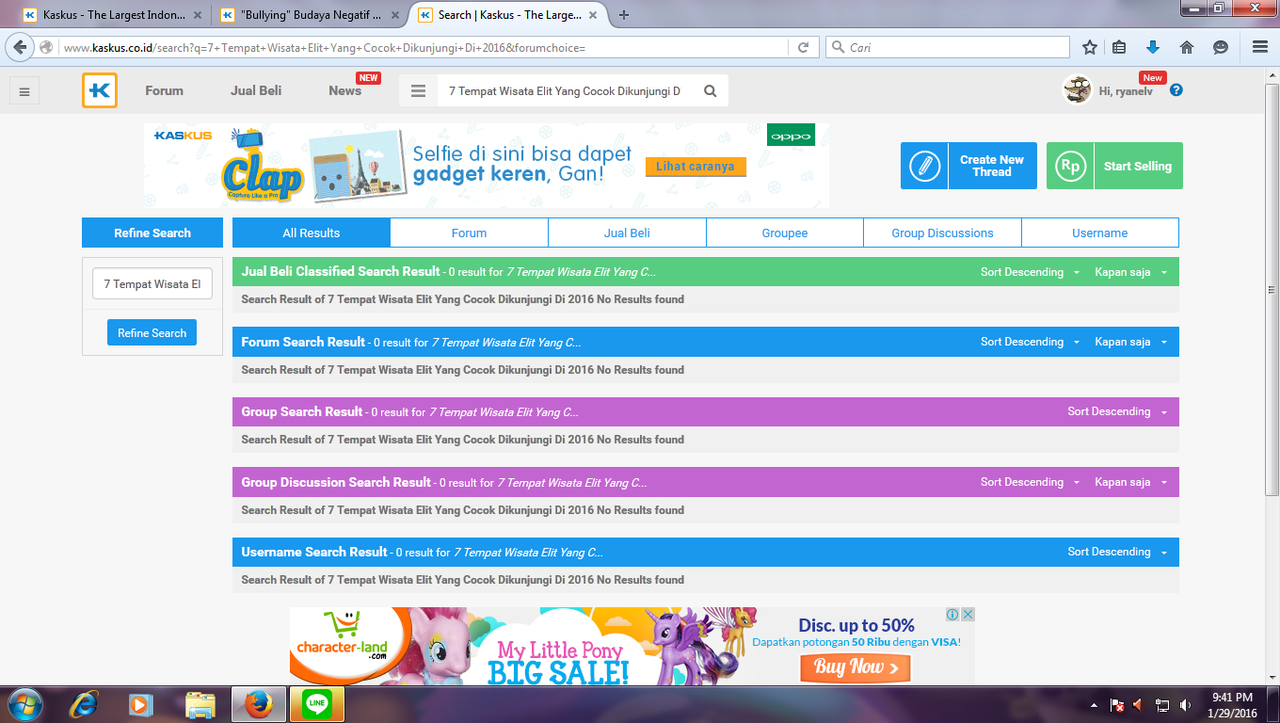Screen dimensions: 1280x723
Task: Click the Firefox URL address bar
Action: pyautogui.click(x=425, y=47)
